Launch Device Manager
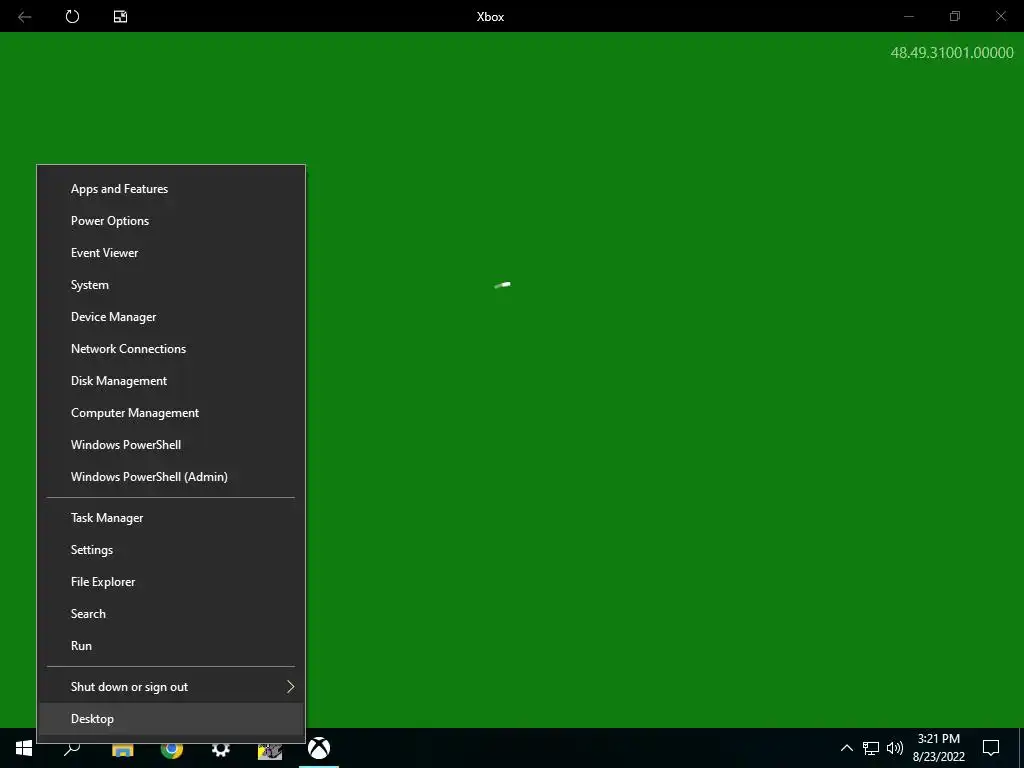Viewport: 1024px width, 768px height. pyautogui.click(x=171, y=317)
